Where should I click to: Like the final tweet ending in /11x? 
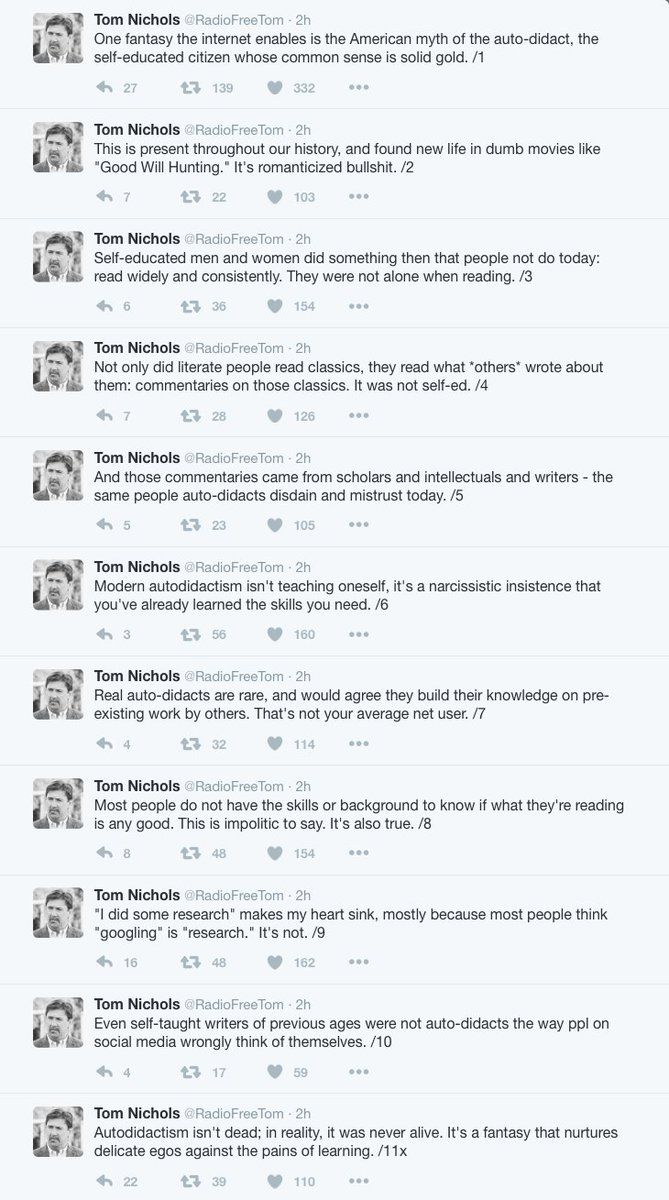pos(275,1181)
